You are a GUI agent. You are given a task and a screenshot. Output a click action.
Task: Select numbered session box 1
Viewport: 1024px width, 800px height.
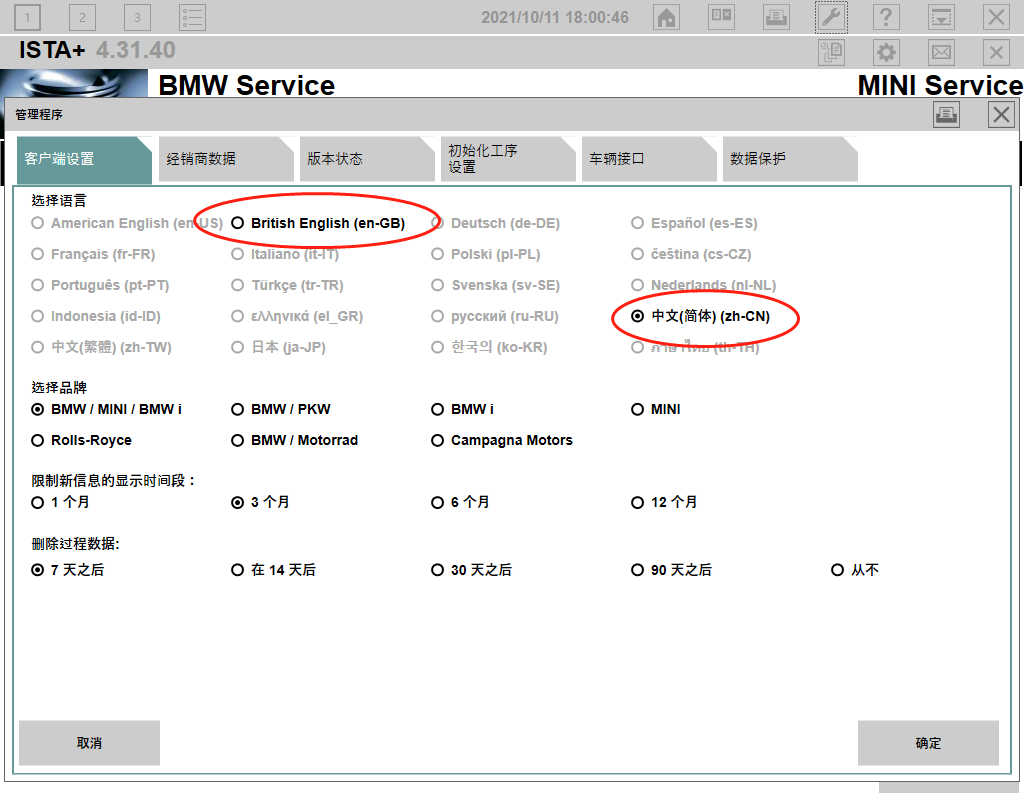pyautogui.click(x=27, y=17)
